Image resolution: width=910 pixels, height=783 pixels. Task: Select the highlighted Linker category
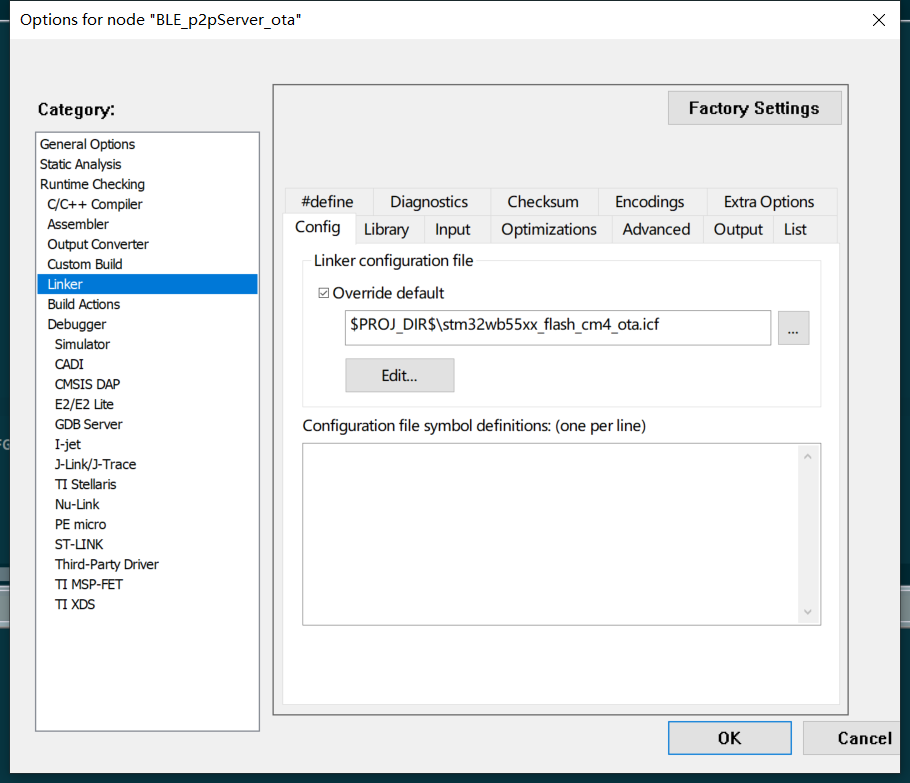tap(147, 284)
